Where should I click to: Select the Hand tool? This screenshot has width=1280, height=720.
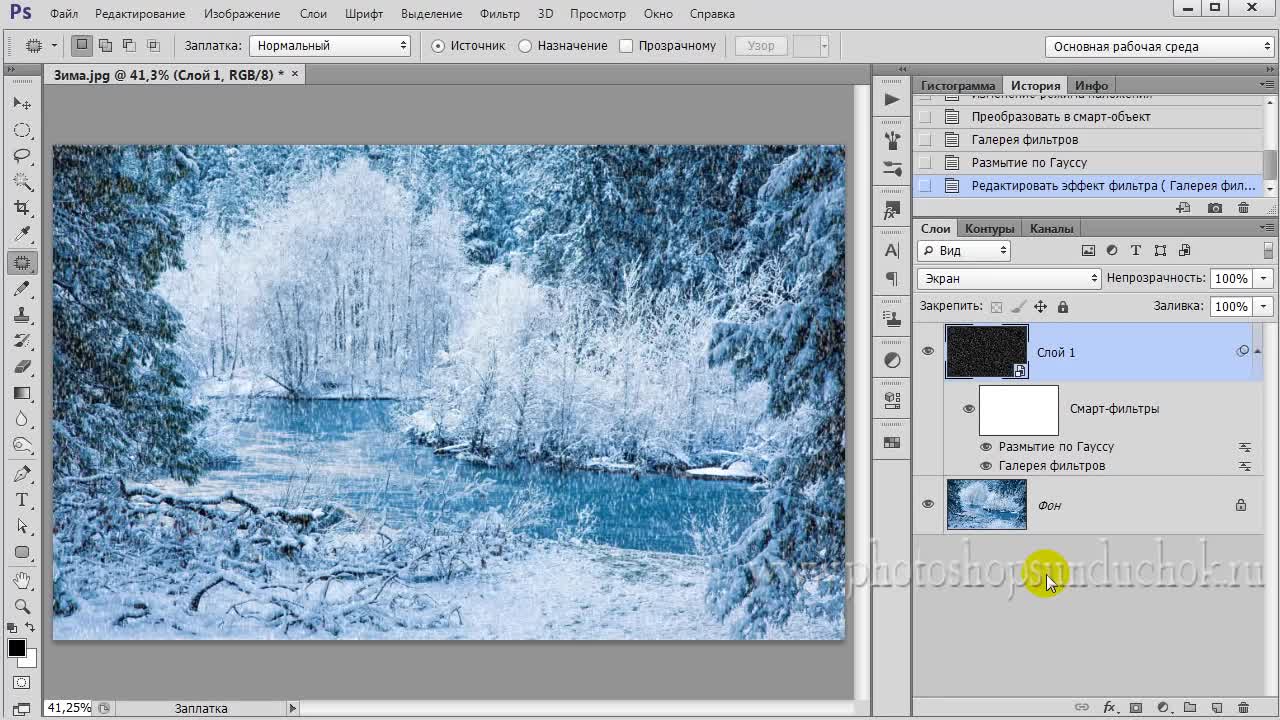pos(22,580)
